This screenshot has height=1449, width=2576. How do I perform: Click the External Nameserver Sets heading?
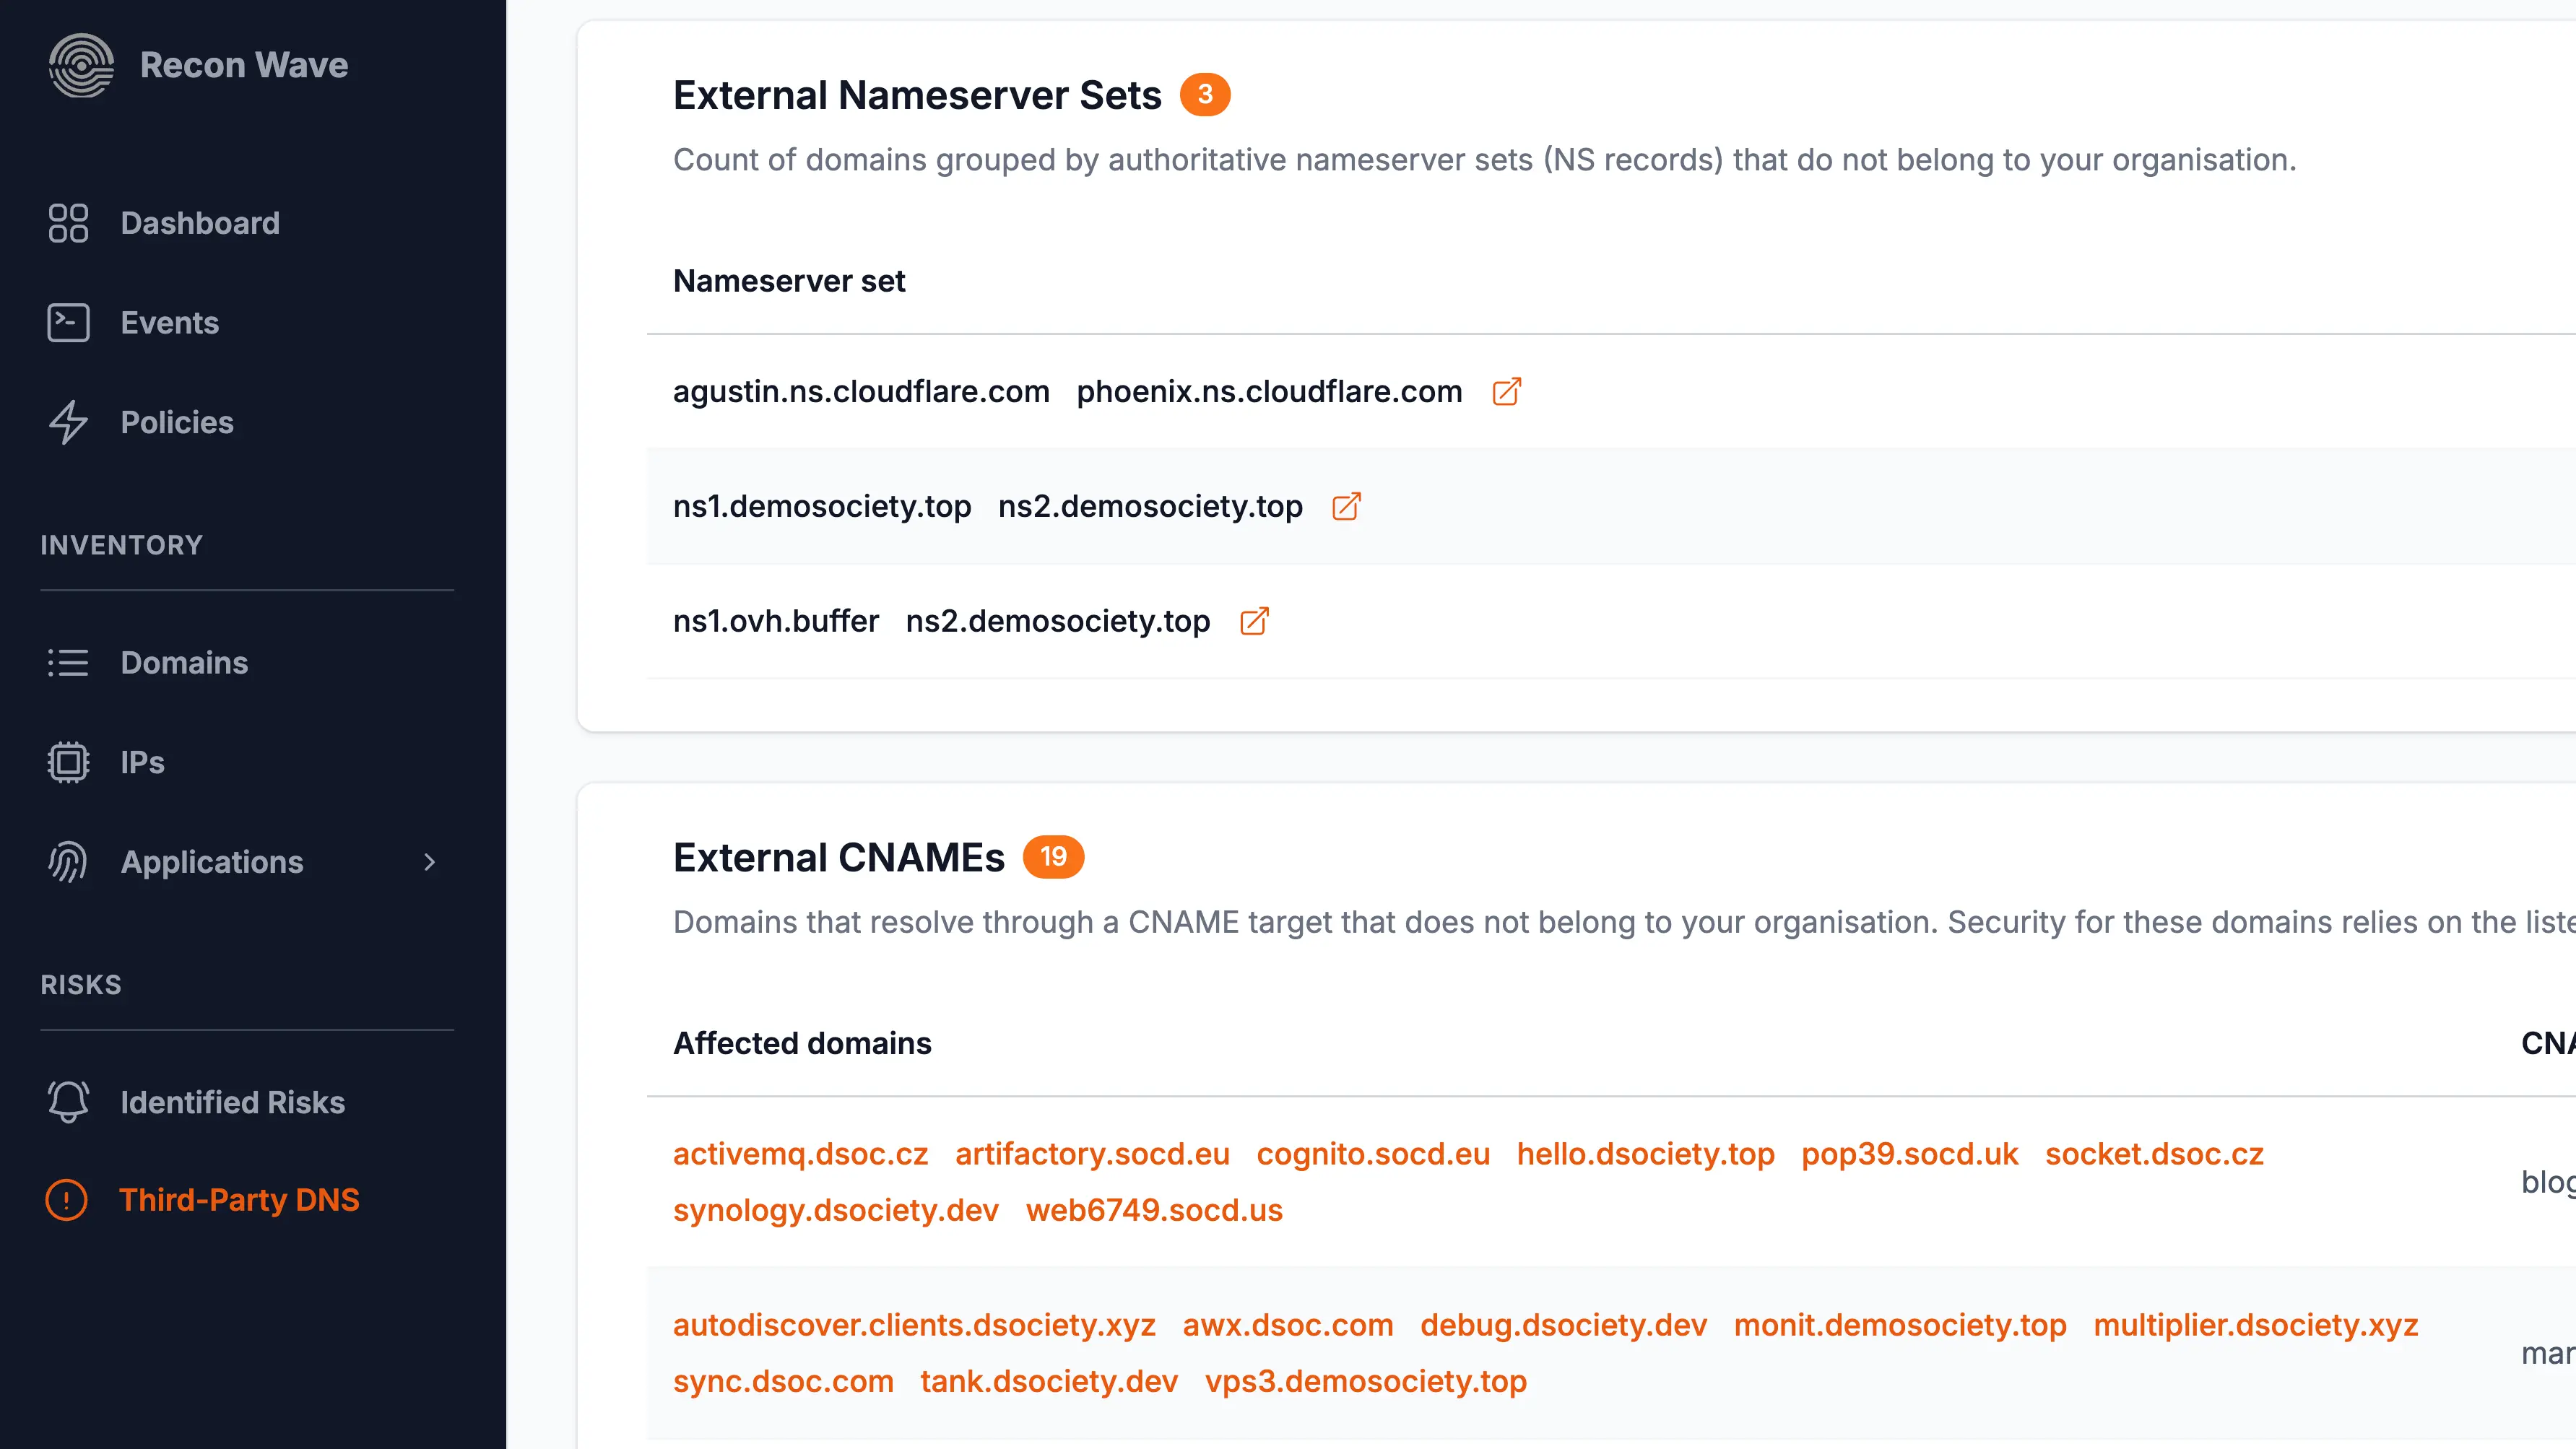click(x=917, y=95)
